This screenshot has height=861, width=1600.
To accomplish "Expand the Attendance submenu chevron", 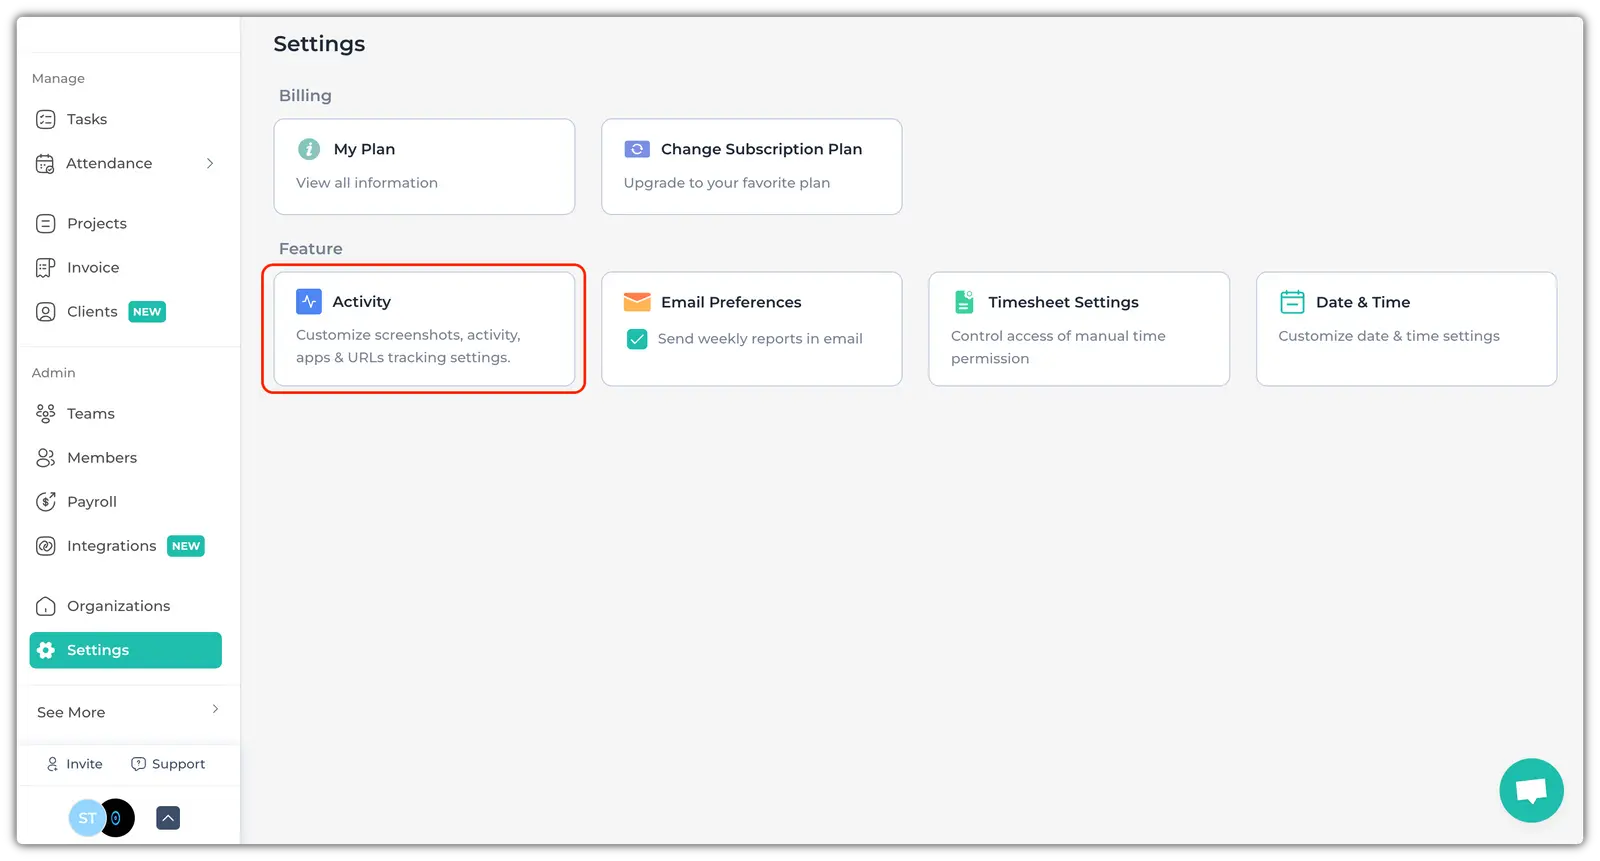I will click(210, 163).
